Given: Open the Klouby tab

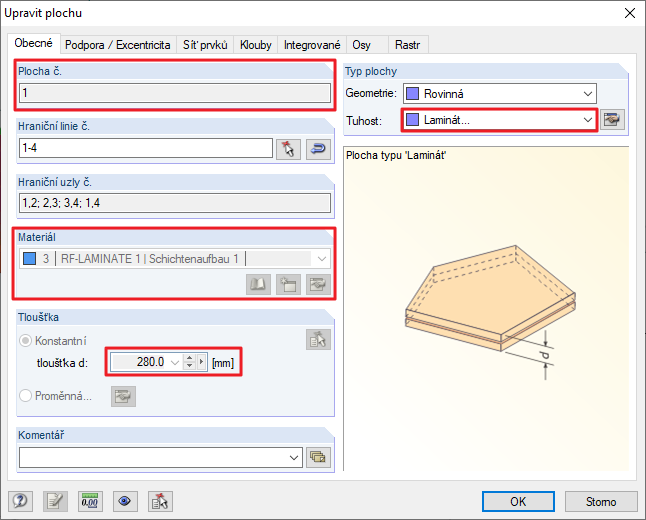Looking at the screenshot, I should click(255, 45).
